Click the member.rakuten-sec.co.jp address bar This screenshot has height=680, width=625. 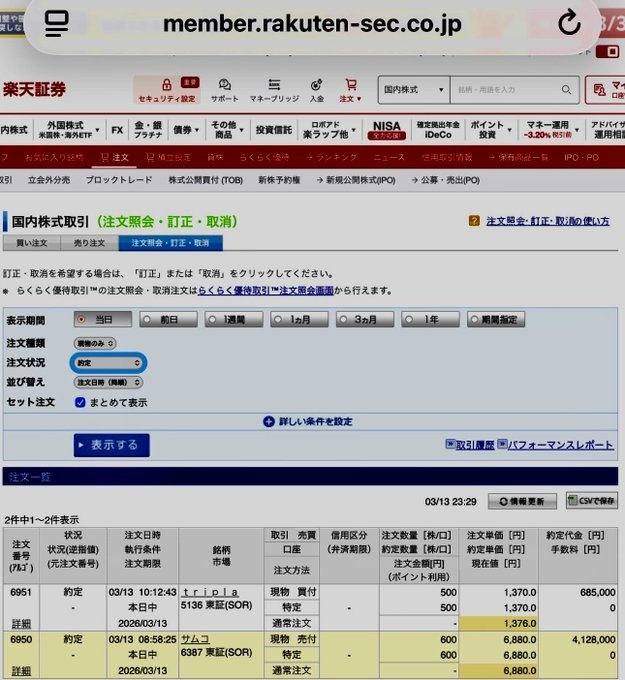(x=312, y=23)
